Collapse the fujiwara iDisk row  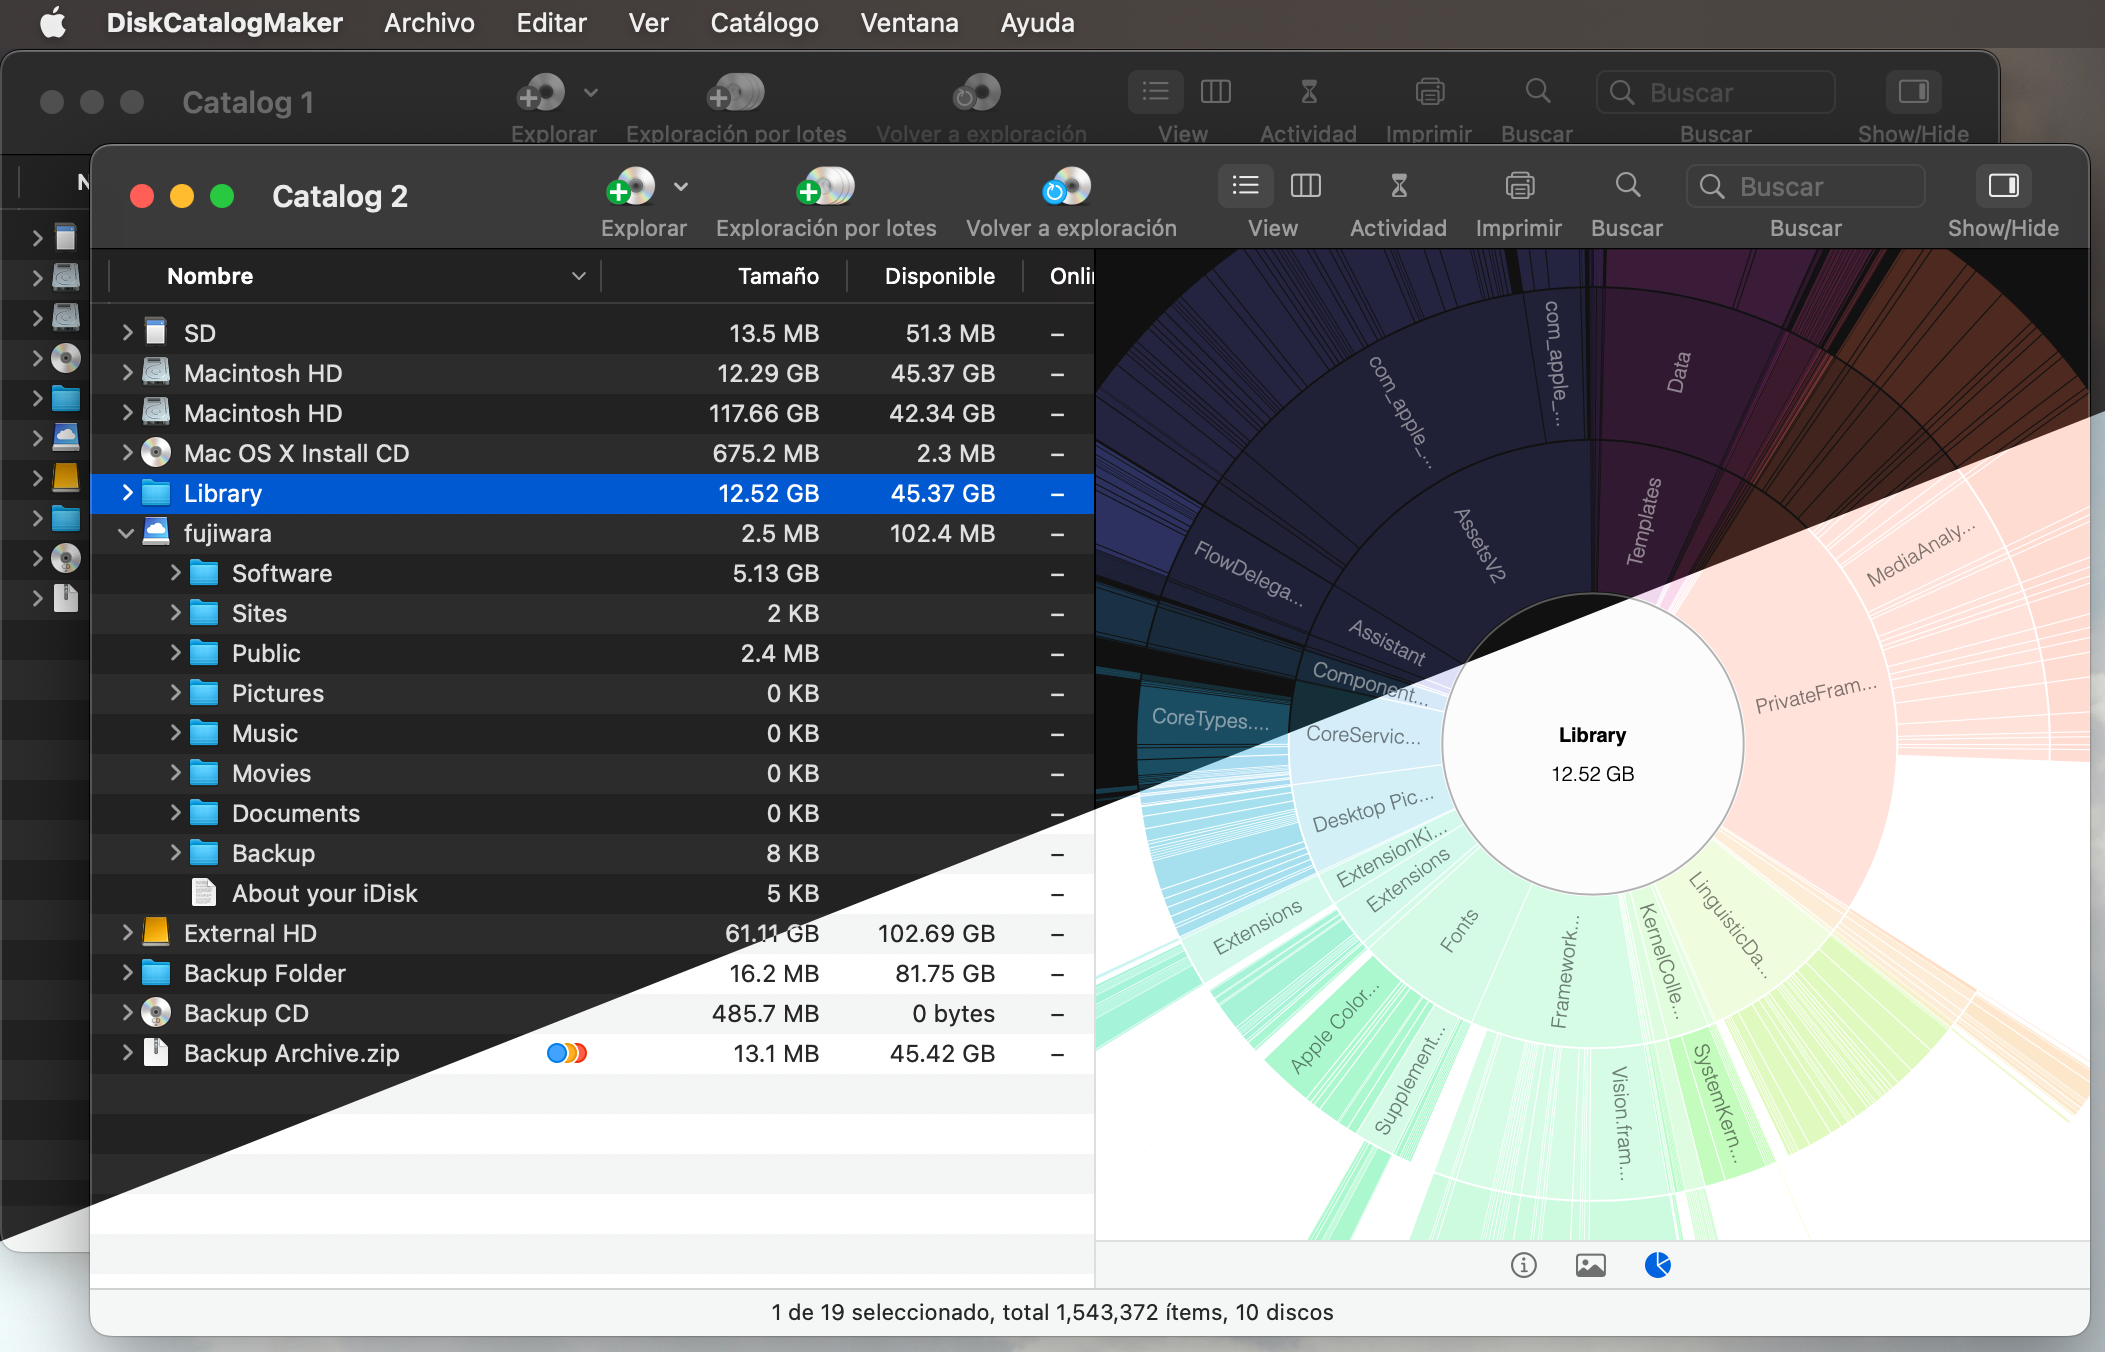(127, 533)
